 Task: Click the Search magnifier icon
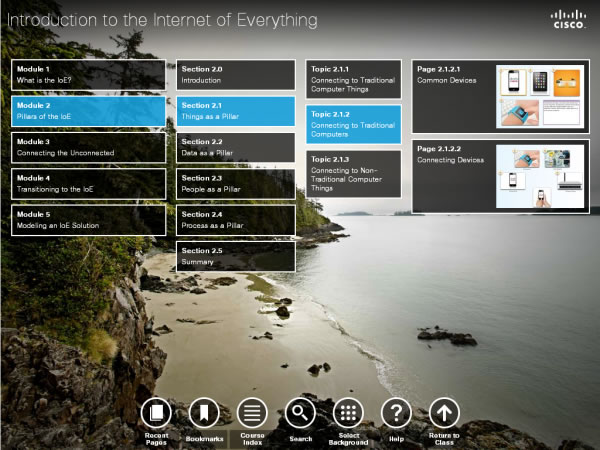(x=300, y=412)
